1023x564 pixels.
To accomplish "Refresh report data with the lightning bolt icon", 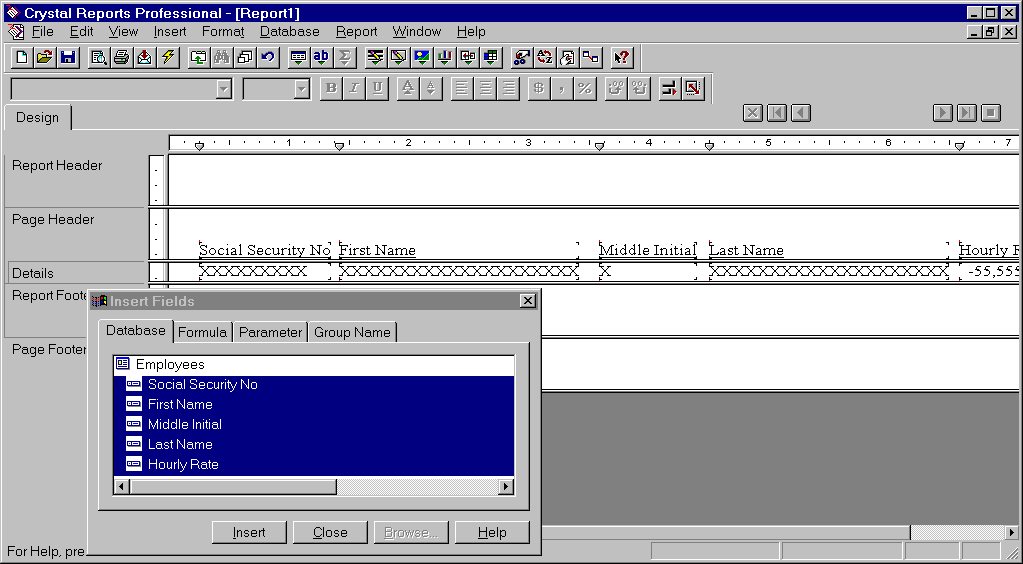I will click(168, 57).
